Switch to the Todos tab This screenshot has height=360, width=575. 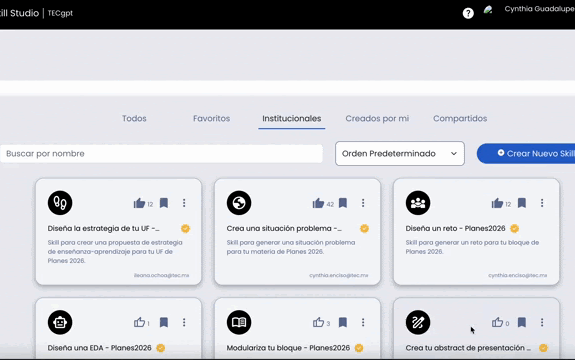click(134, 118)
